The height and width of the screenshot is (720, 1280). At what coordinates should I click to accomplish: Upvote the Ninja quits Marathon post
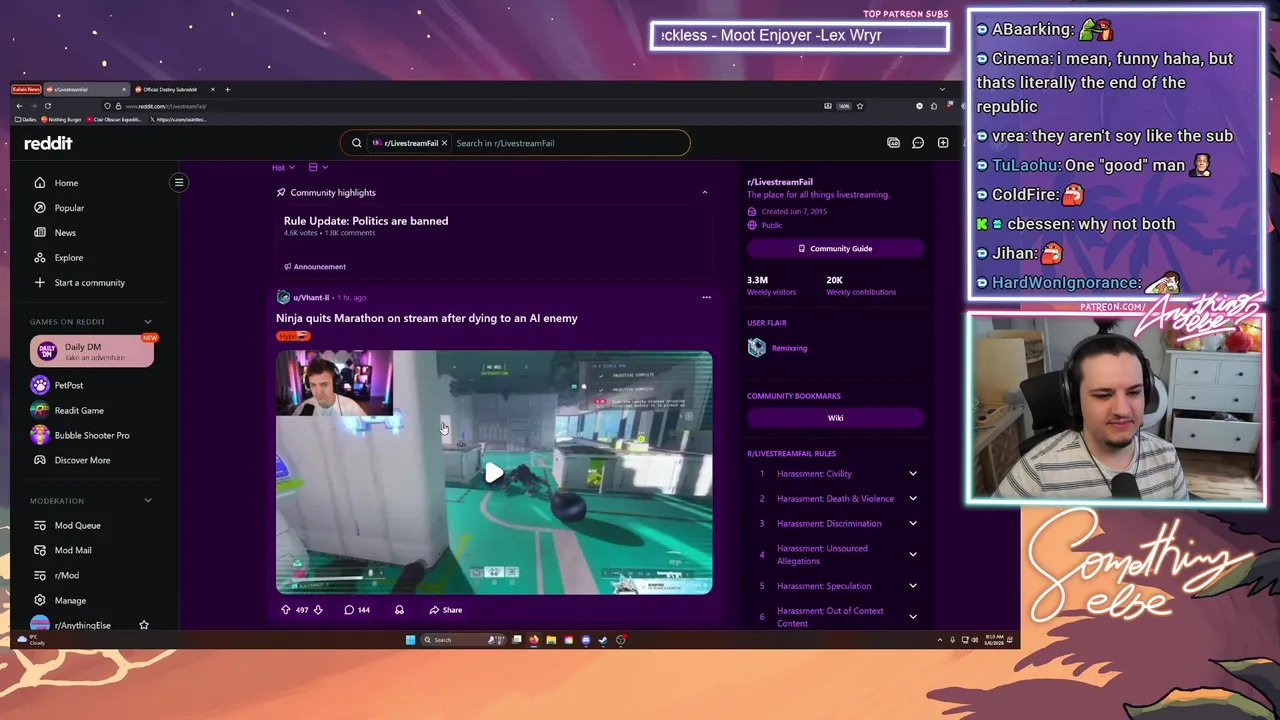click(x=285, y=610)
